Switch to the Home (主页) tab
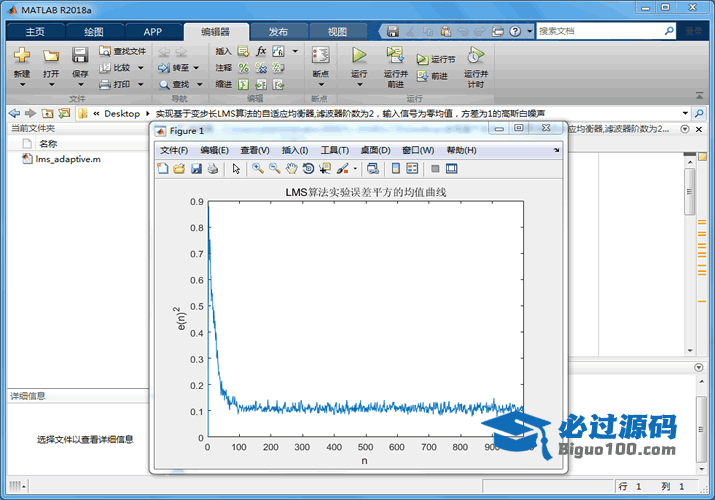This screenshot has height=500, width=715. point(35,31)
